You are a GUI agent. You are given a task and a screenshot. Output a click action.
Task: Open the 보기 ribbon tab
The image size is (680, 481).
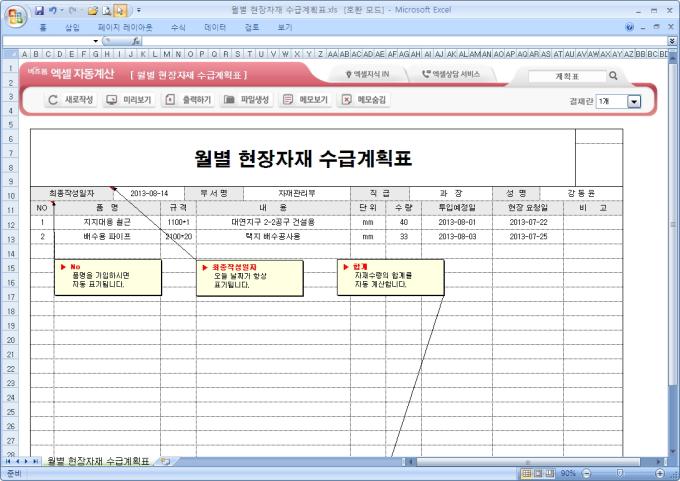coord(285,27)
